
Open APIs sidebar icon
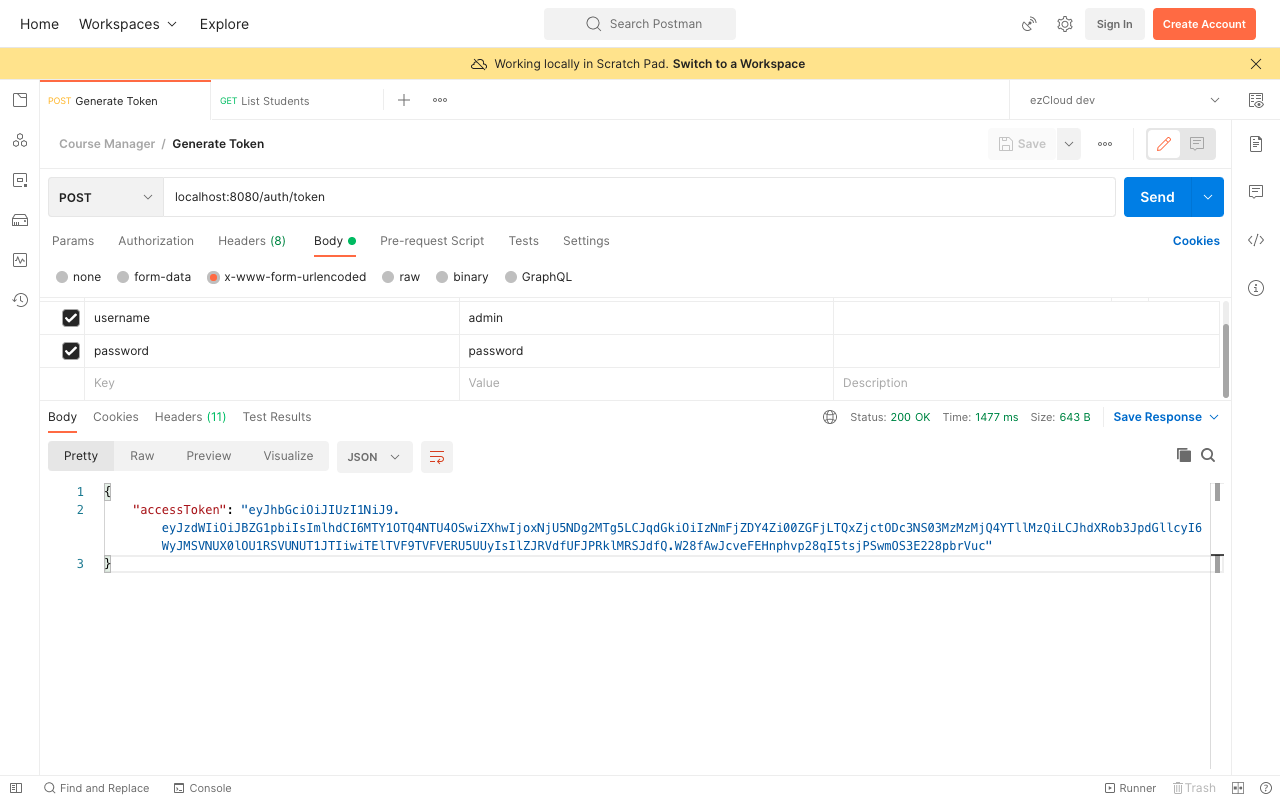click(x=20, y=140)
